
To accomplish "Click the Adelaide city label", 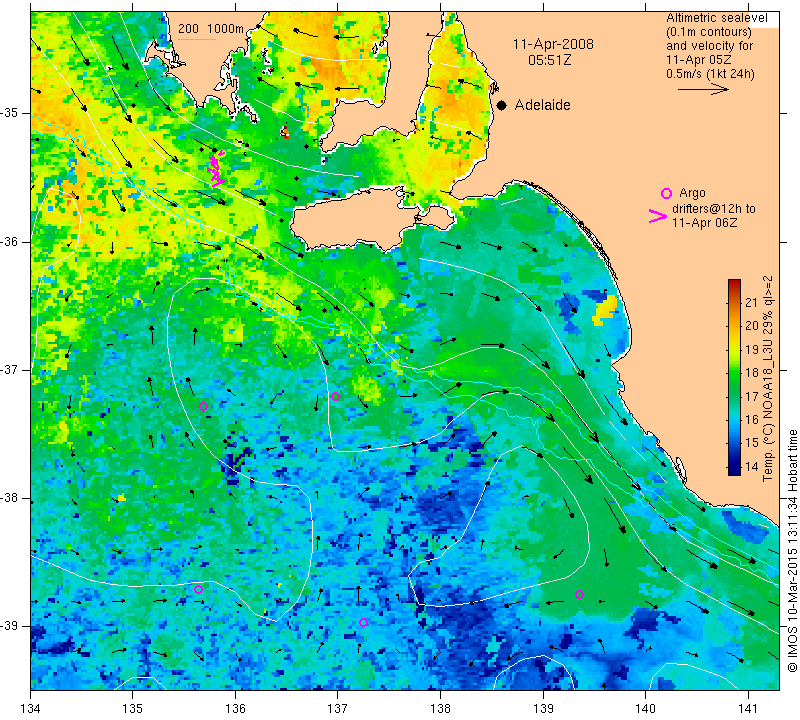I will [x=542, y=105].
